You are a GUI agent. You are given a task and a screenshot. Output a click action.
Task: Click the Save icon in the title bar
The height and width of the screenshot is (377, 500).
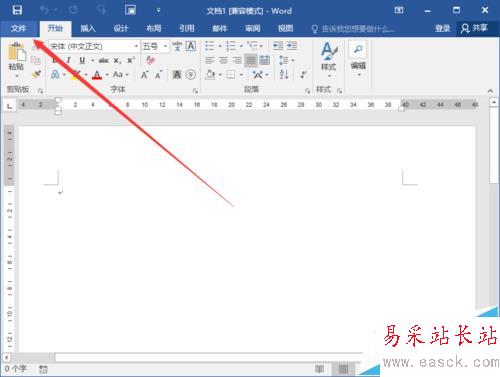(17, 10)
